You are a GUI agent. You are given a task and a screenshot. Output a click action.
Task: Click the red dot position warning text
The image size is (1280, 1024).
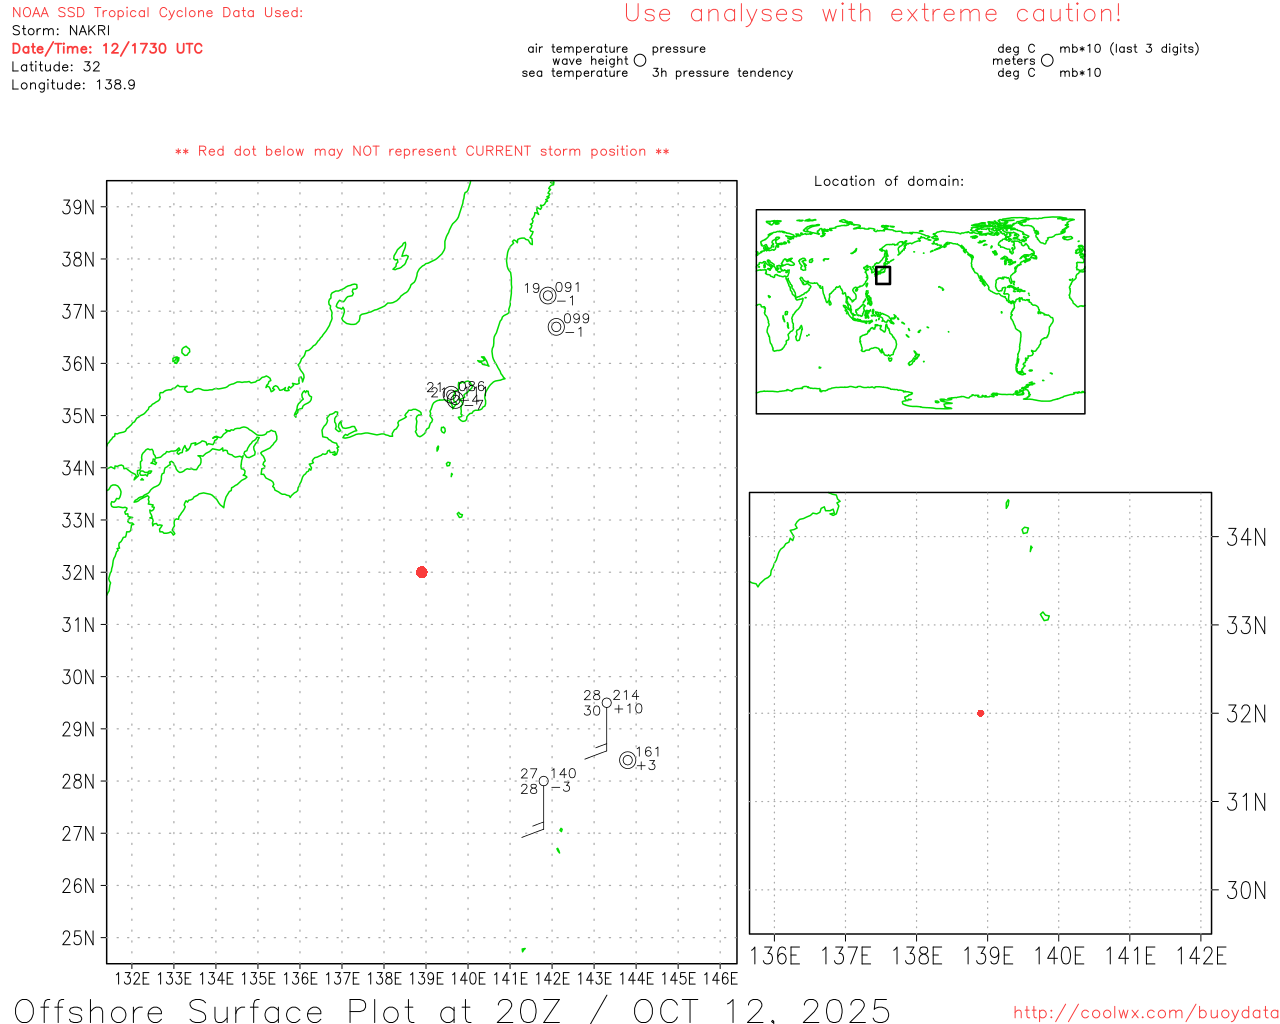[x=421, y=152]
